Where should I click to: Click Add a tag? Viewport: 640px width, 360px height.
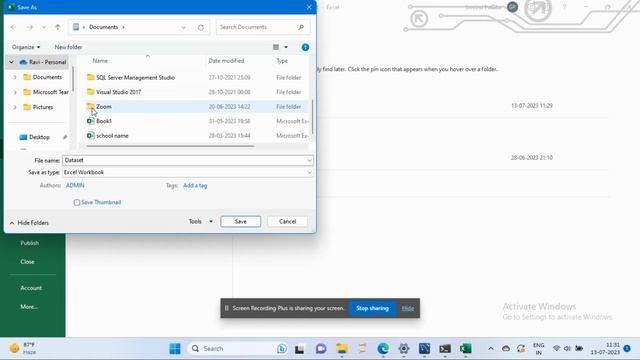pyautogui.click(x=195, y=186)
